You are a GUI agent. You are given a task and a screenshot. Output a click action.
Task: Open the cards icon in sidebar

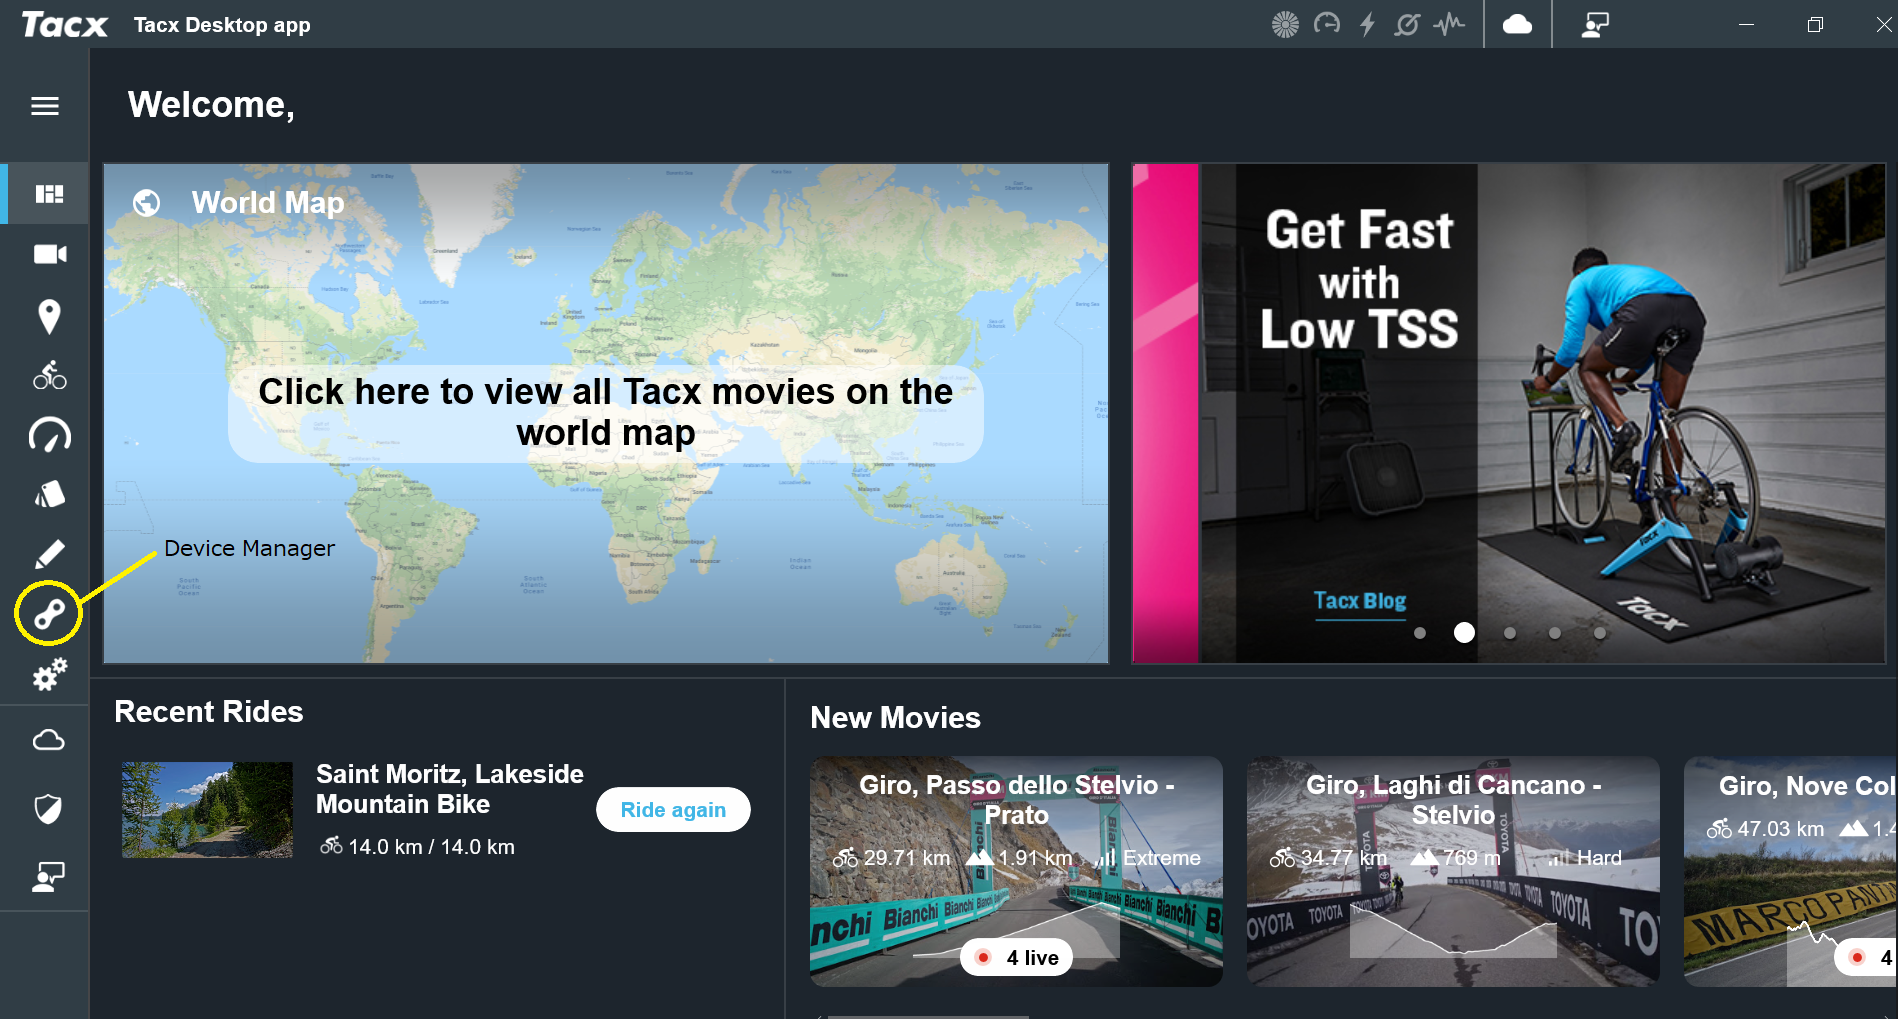pyautogui.click(x=49, y=494)
